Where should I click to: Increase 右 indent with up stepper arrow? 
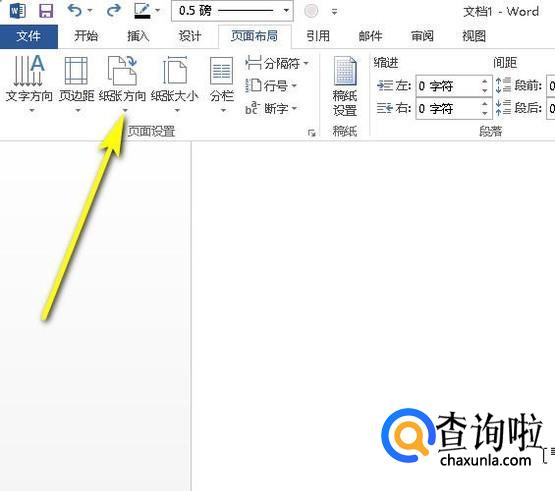(485, 104)
